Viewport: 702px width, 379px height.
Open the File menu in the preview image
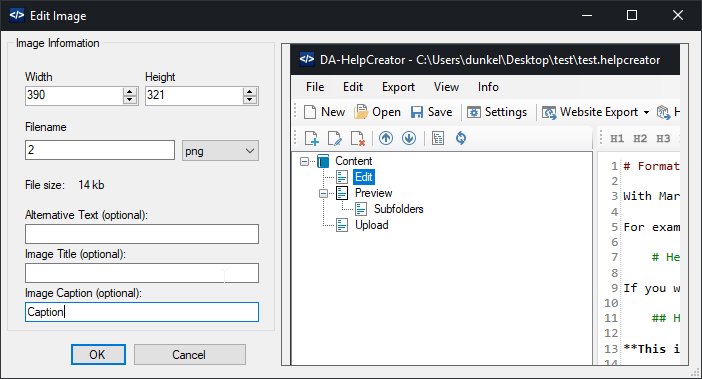[x=315, y=87]
